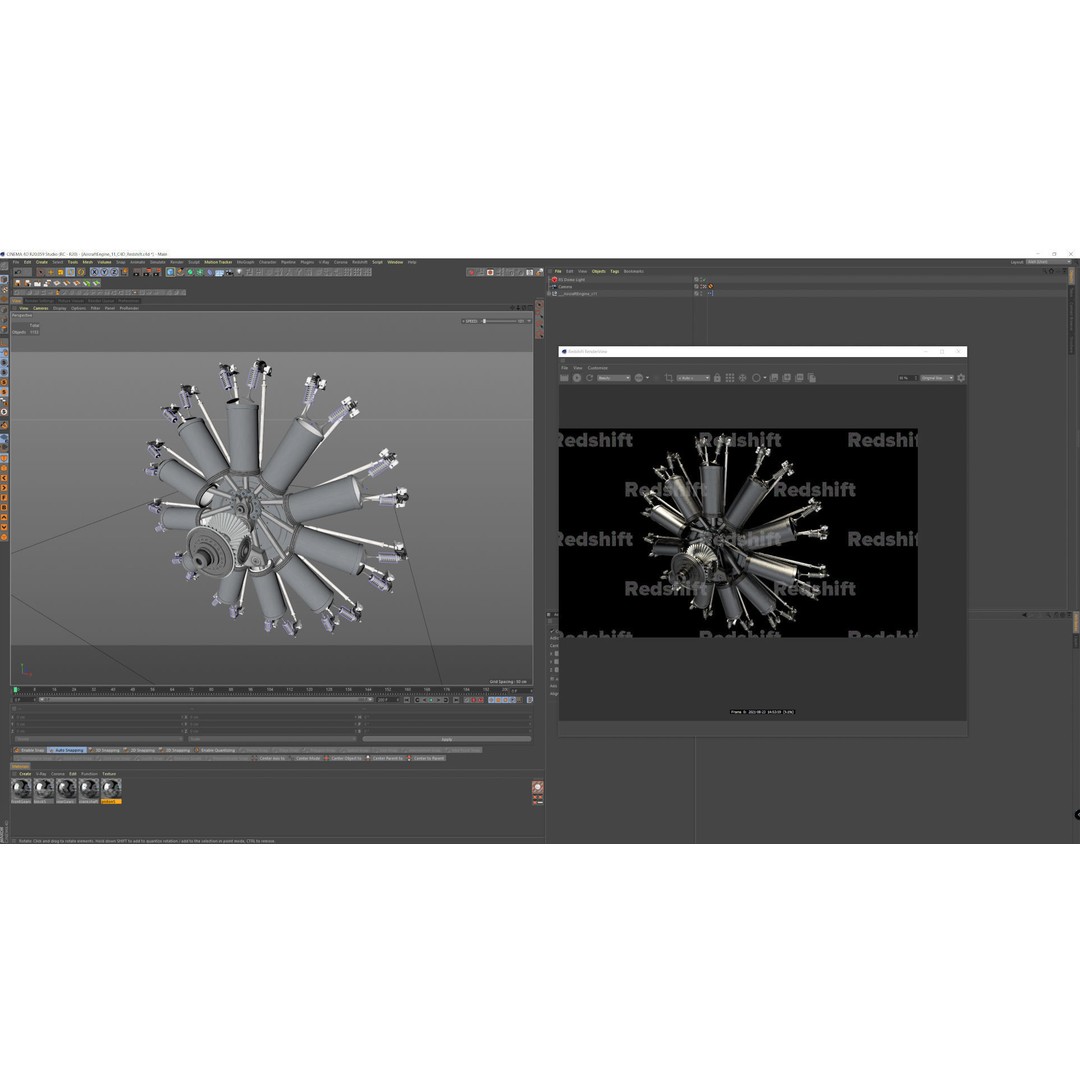Toggle Enable Quantizing in snapping bar
The height and width of the screenshot is (1080, 1080).
tap(217, 749)
